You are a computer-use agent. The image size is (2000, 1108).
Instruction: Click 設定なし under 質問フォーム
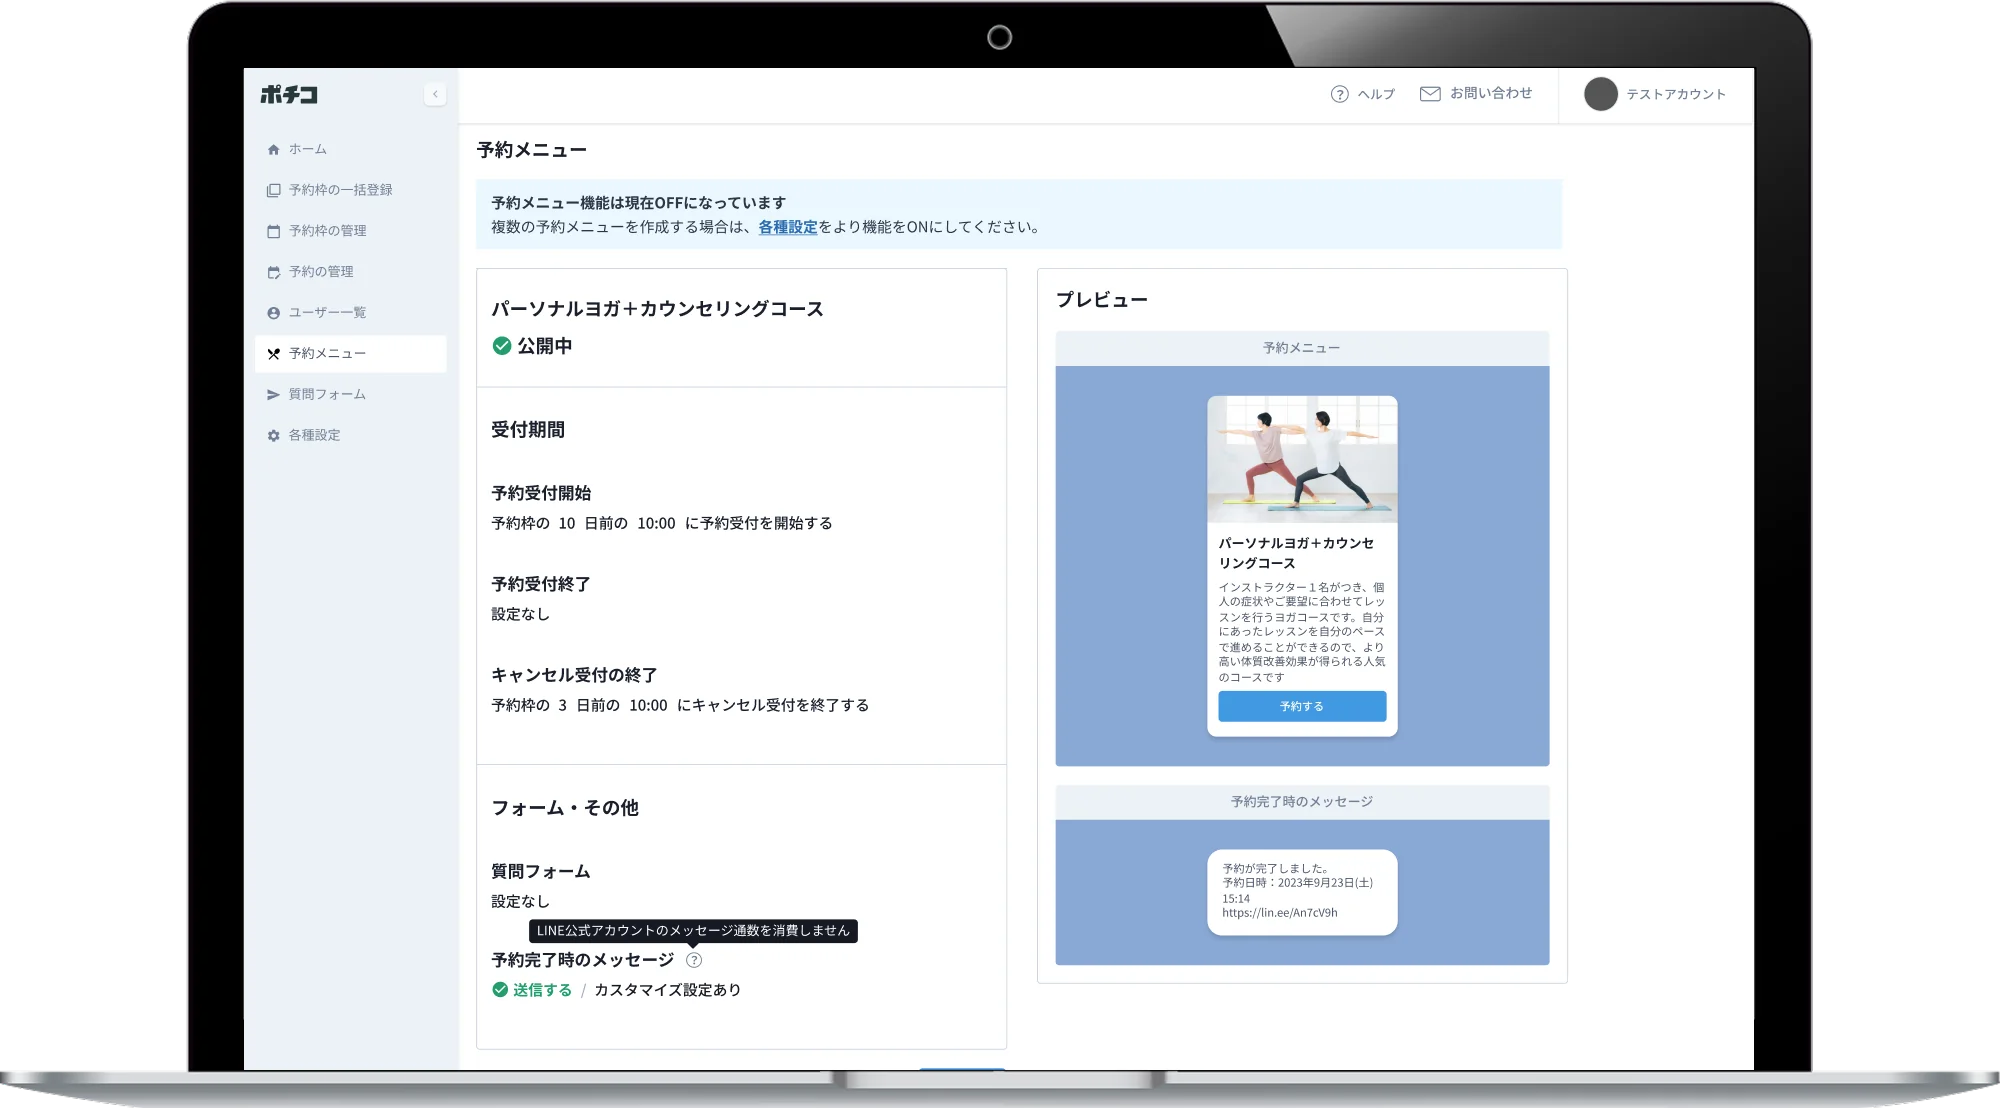tap(520, 902)
